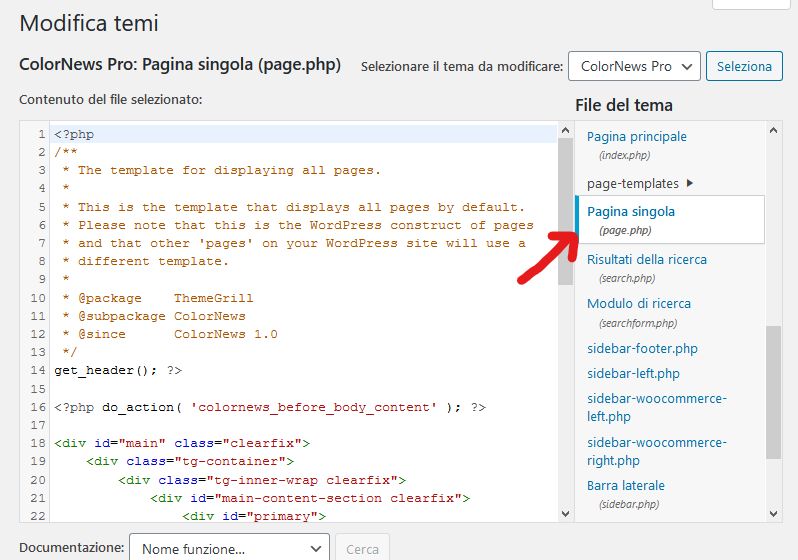Screen dimensions: 798x560
Task: Open the theme selector dropdown ColorNews Pro
Action: tap(634, 66)
